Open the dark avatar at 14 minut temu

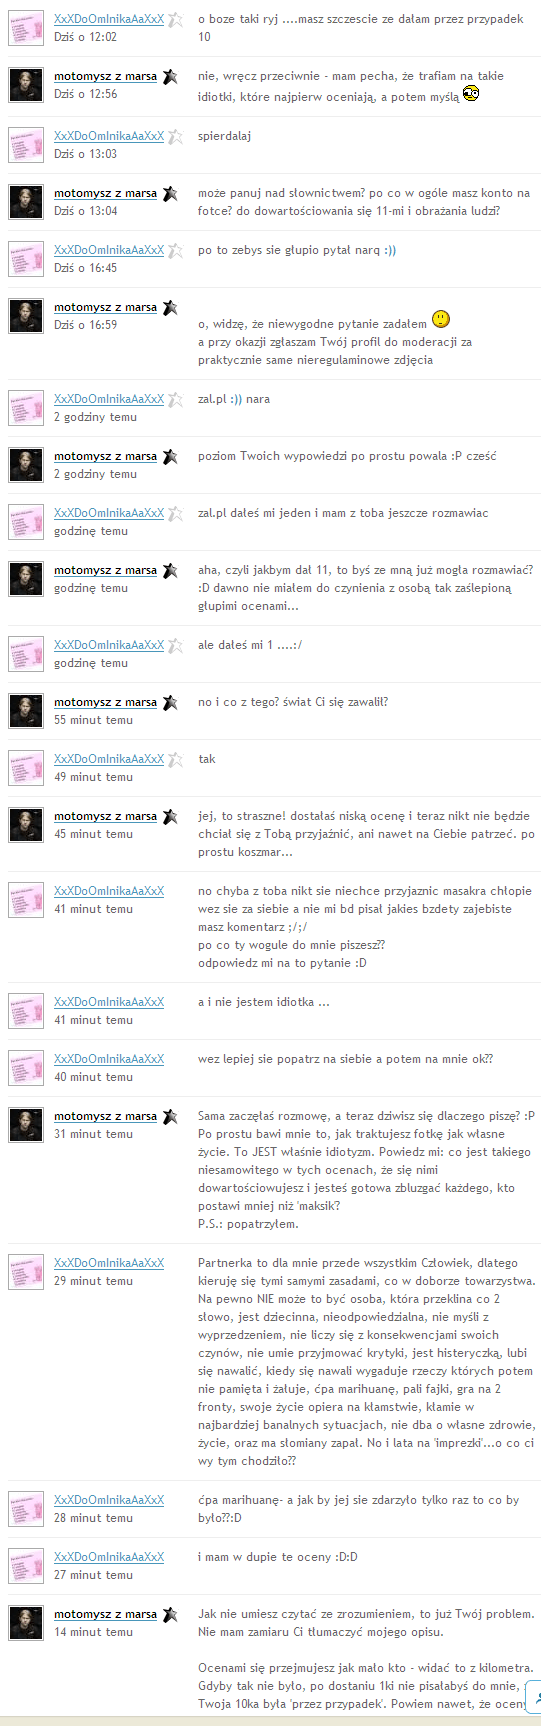pos(26,1623)
